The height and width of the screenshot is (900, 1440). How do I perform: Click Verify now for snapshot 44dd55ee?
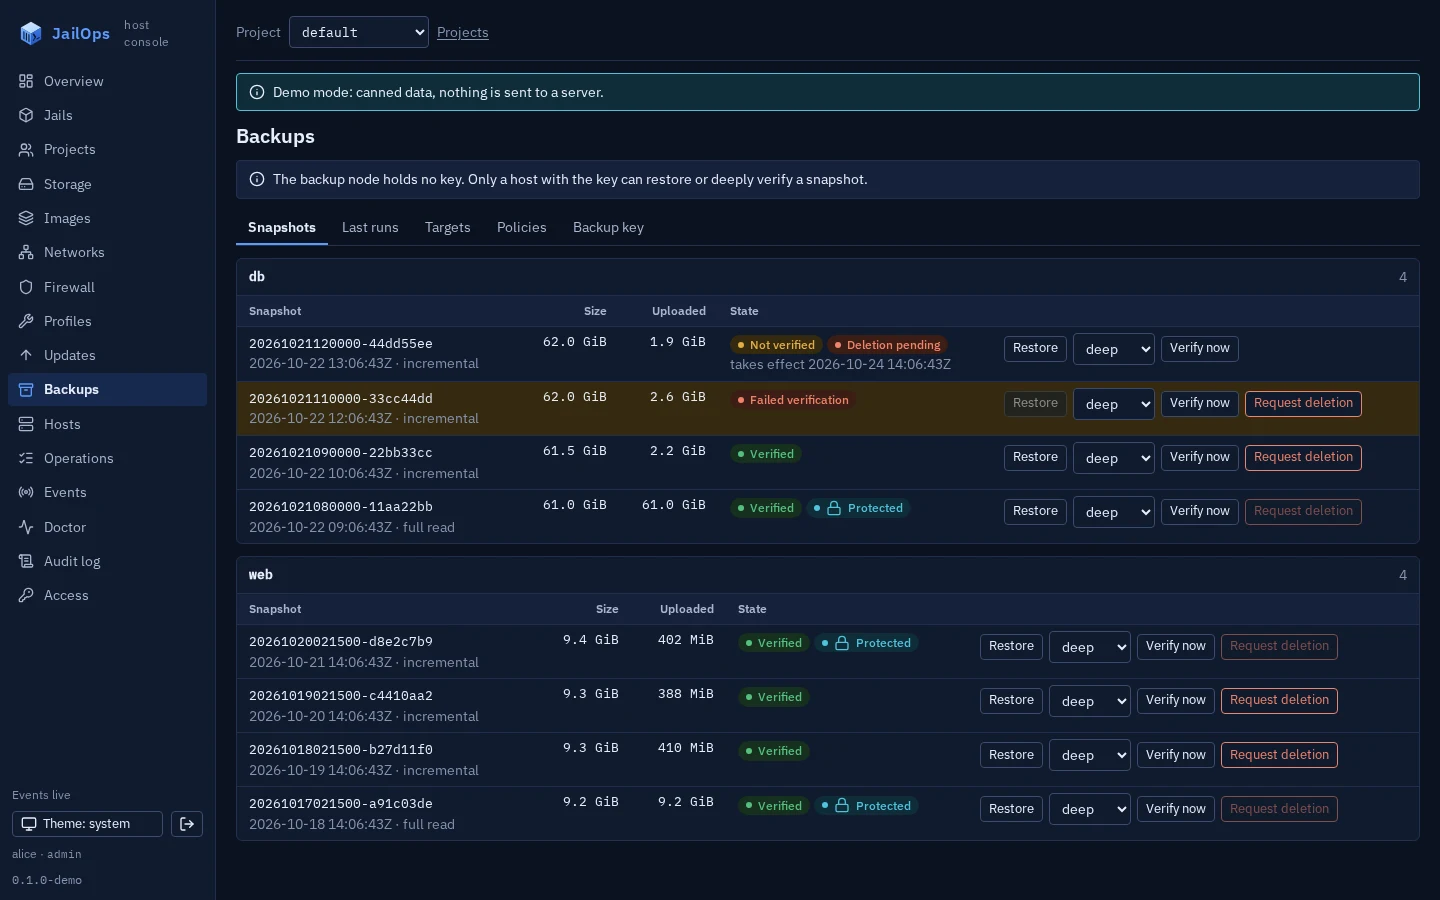click(1200, 348)
